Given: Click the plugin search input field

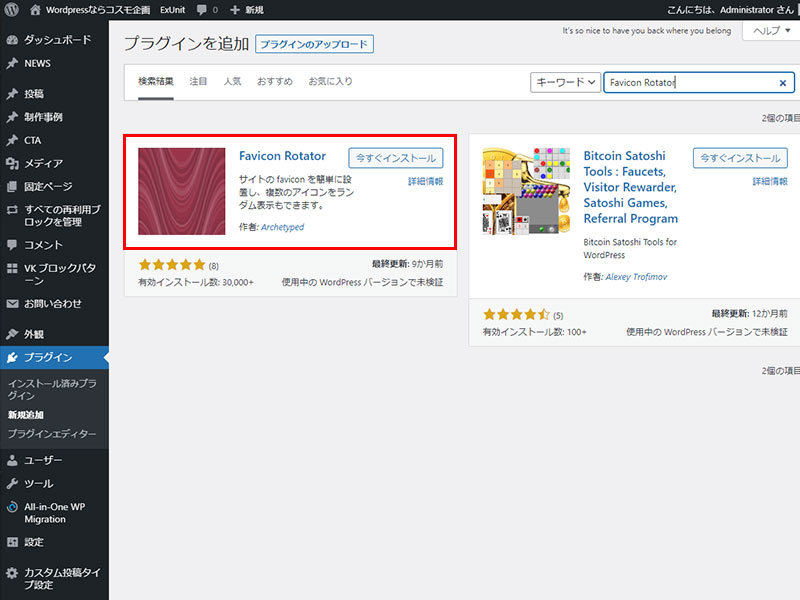Looking at the screenshot, I should 690,83.
